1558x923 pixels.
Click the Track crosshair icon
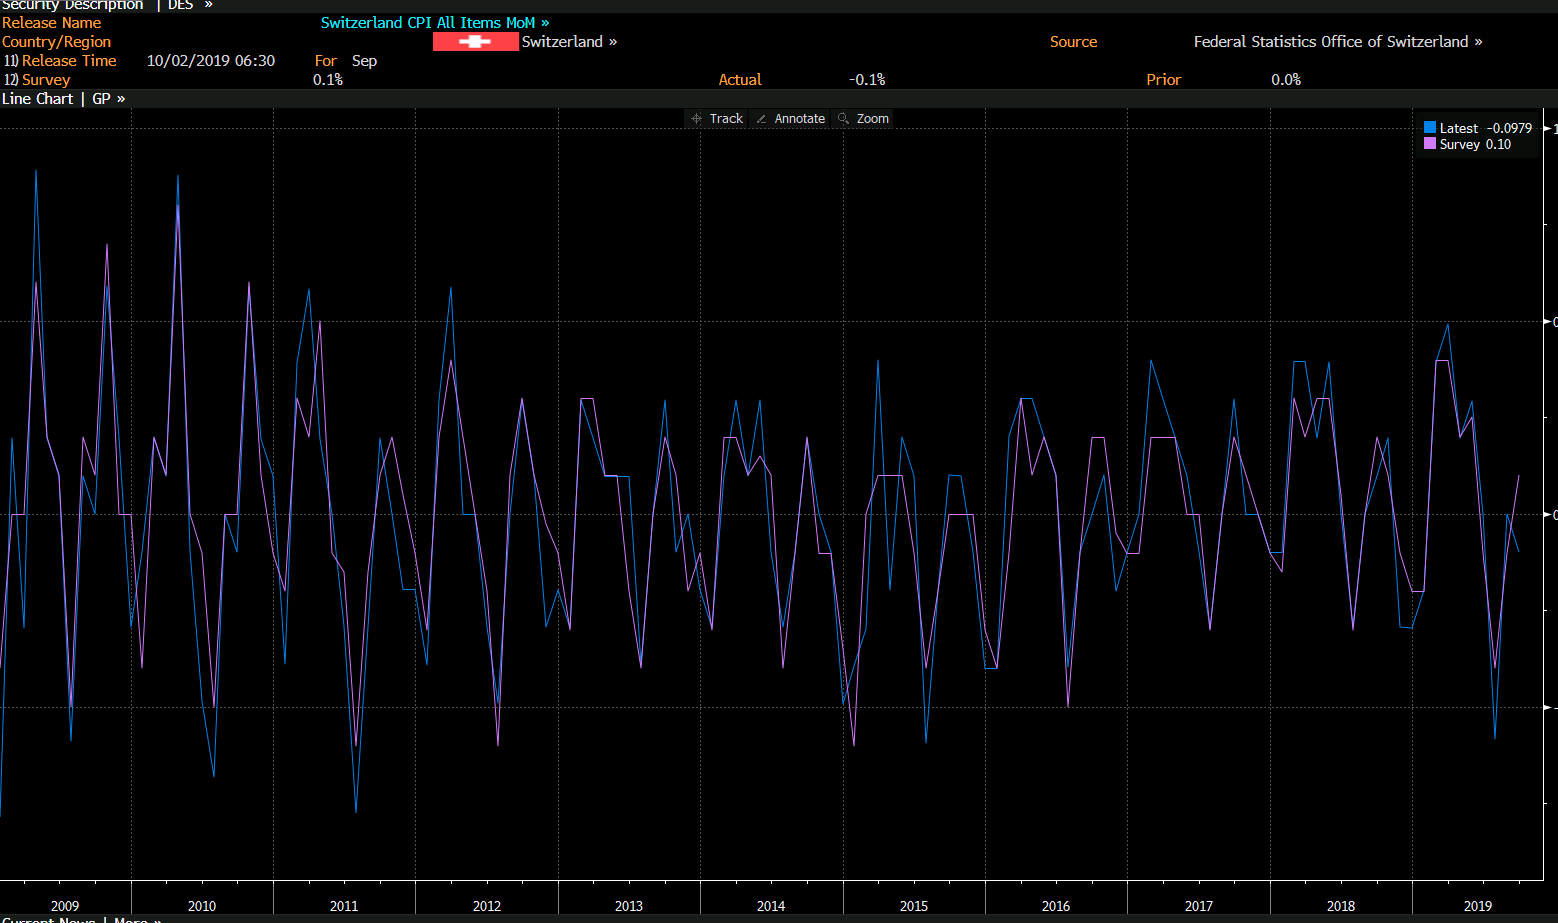pos(696,118)
